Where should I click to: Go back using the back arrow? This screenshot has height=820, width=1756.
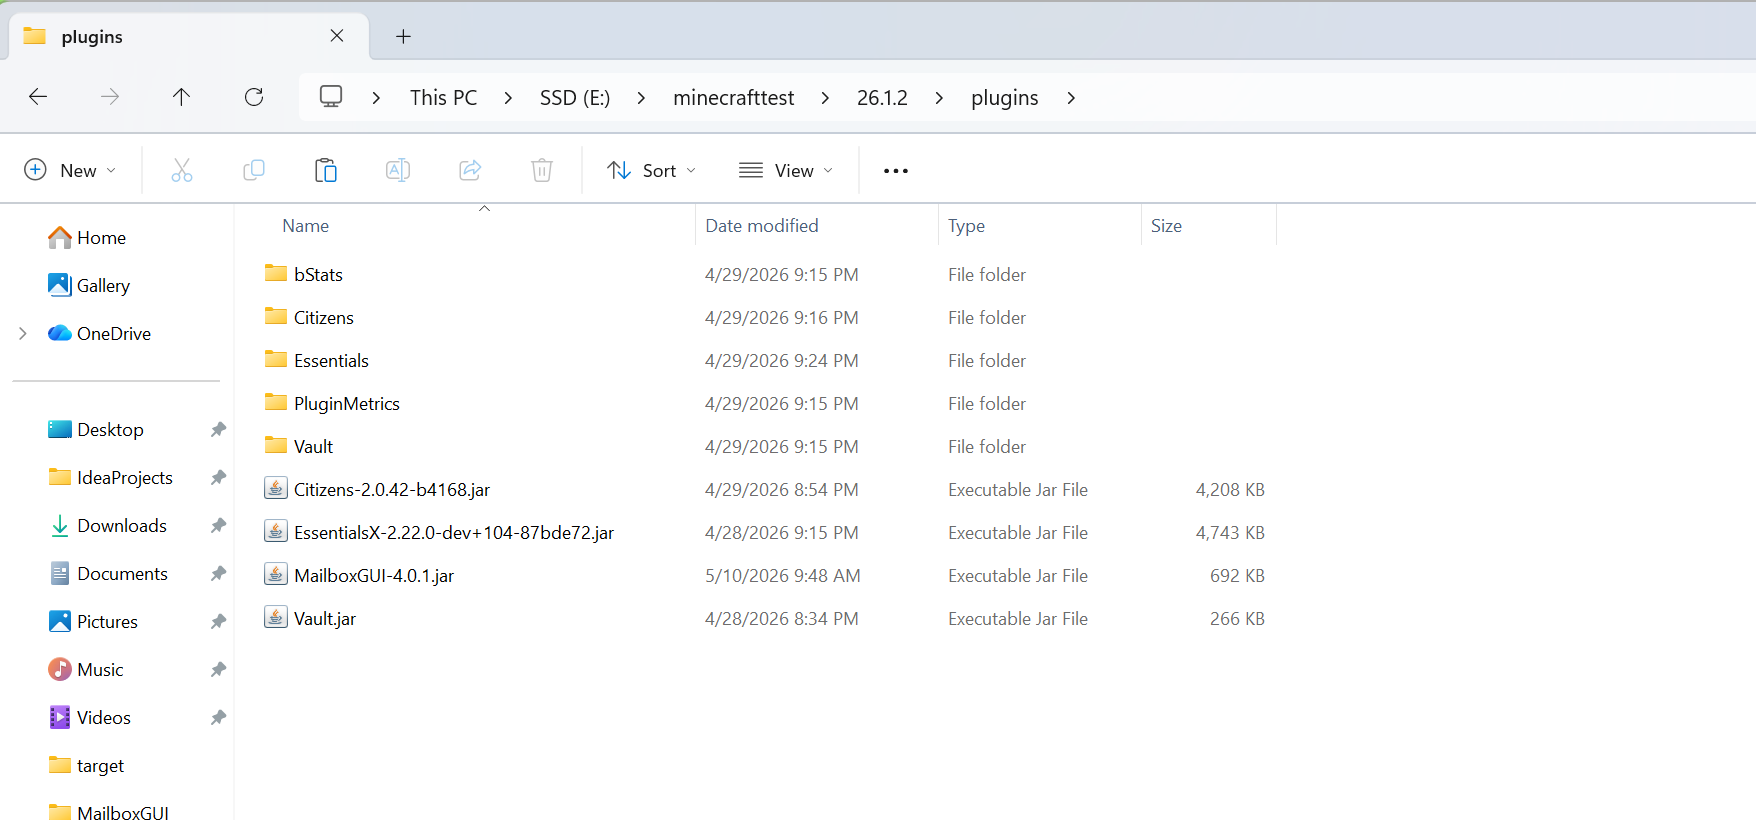coord(38,97)
